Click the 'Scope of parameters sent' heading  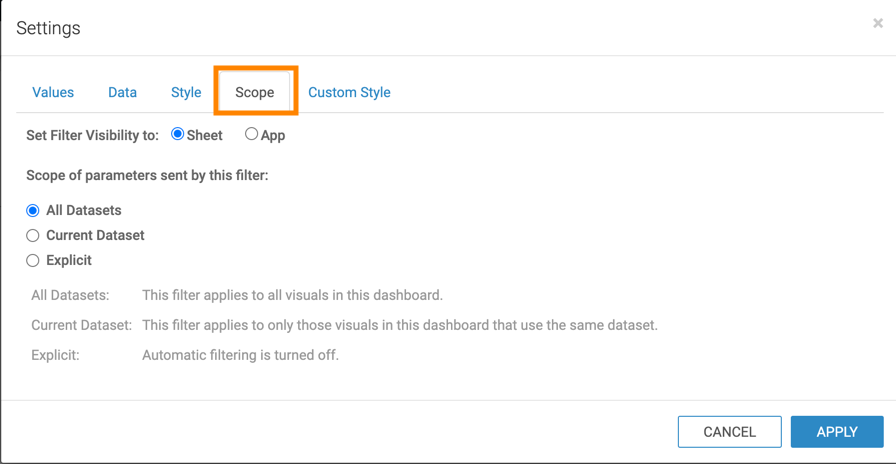click(147, 175)
